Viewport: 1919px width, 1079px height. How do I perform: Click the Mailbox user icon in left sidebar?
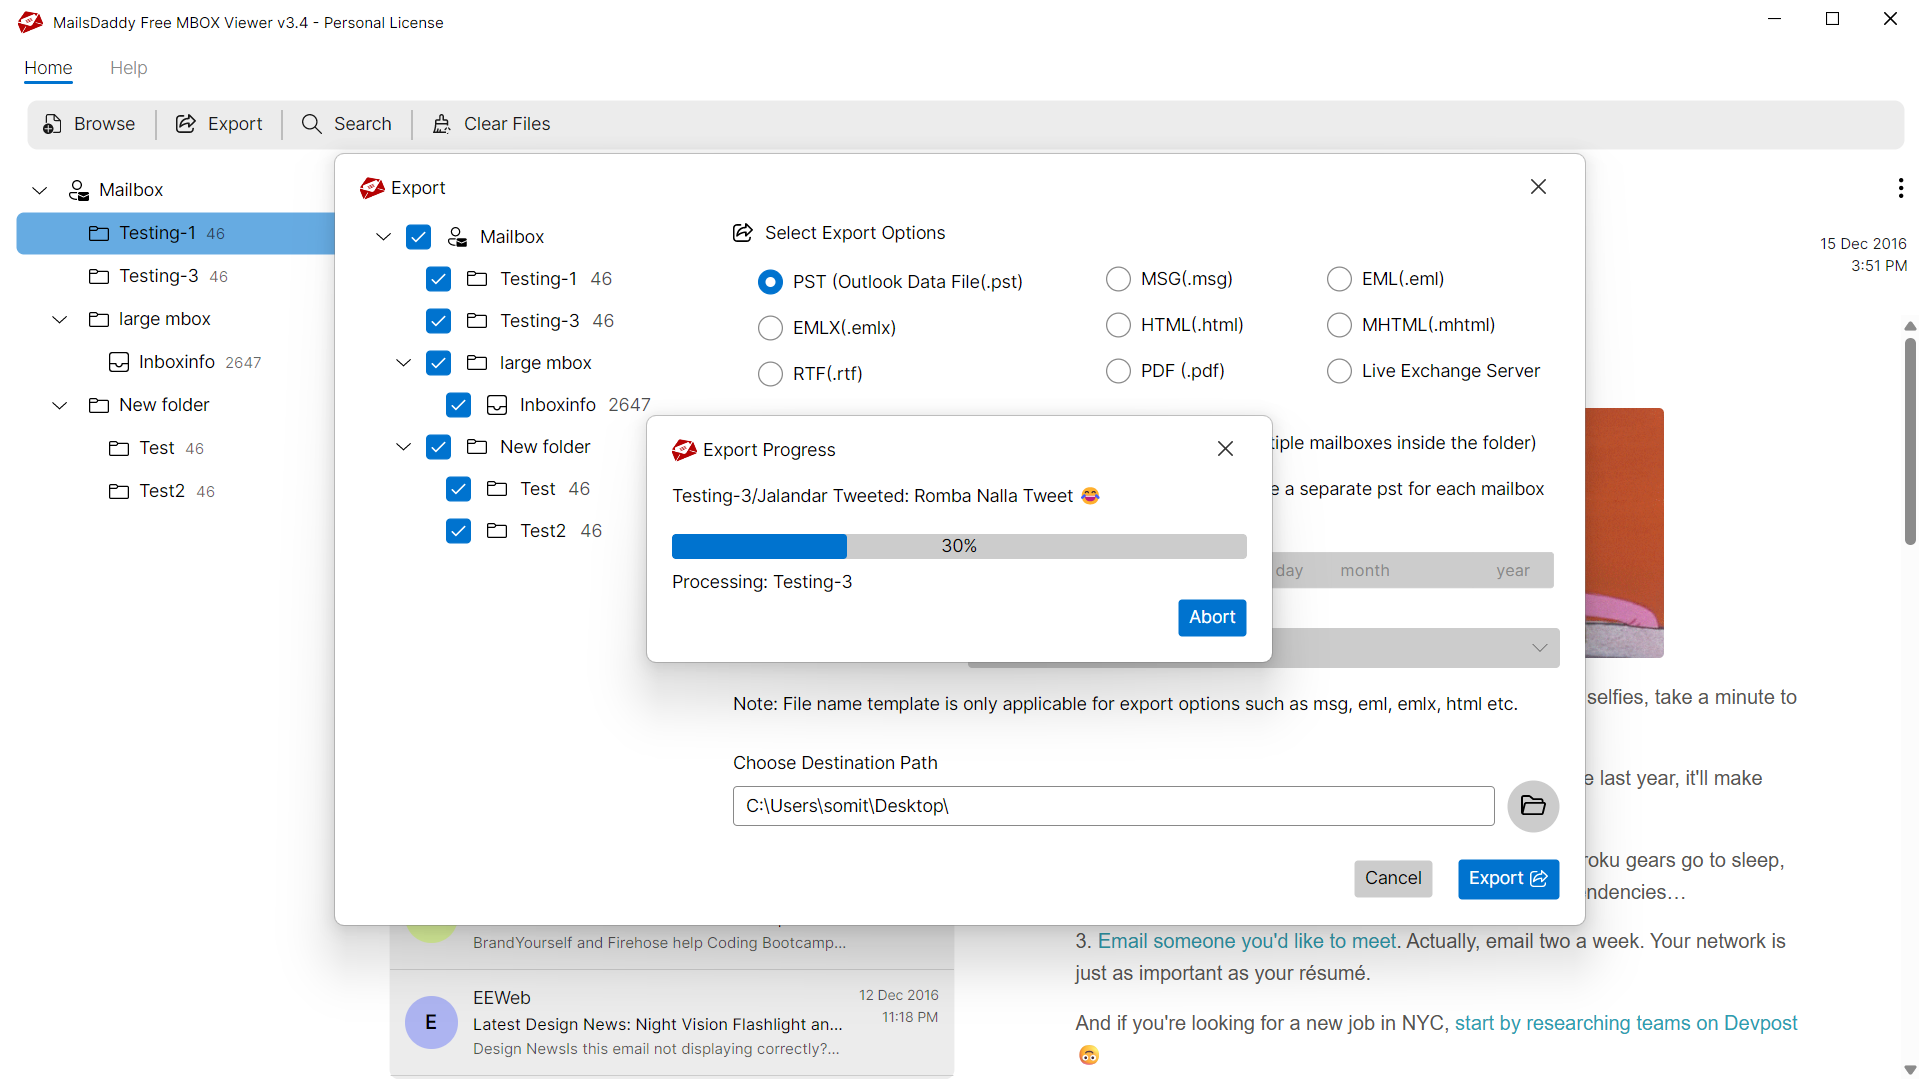(x=78, y=190)
